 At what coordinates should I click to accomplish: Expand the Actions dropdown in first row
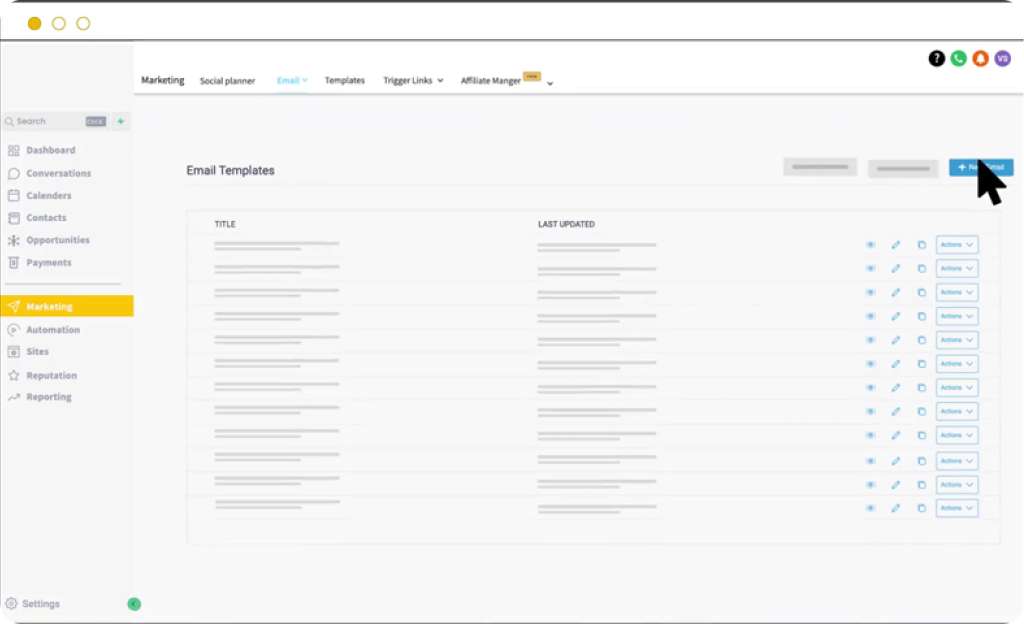[x=957, y=244]
